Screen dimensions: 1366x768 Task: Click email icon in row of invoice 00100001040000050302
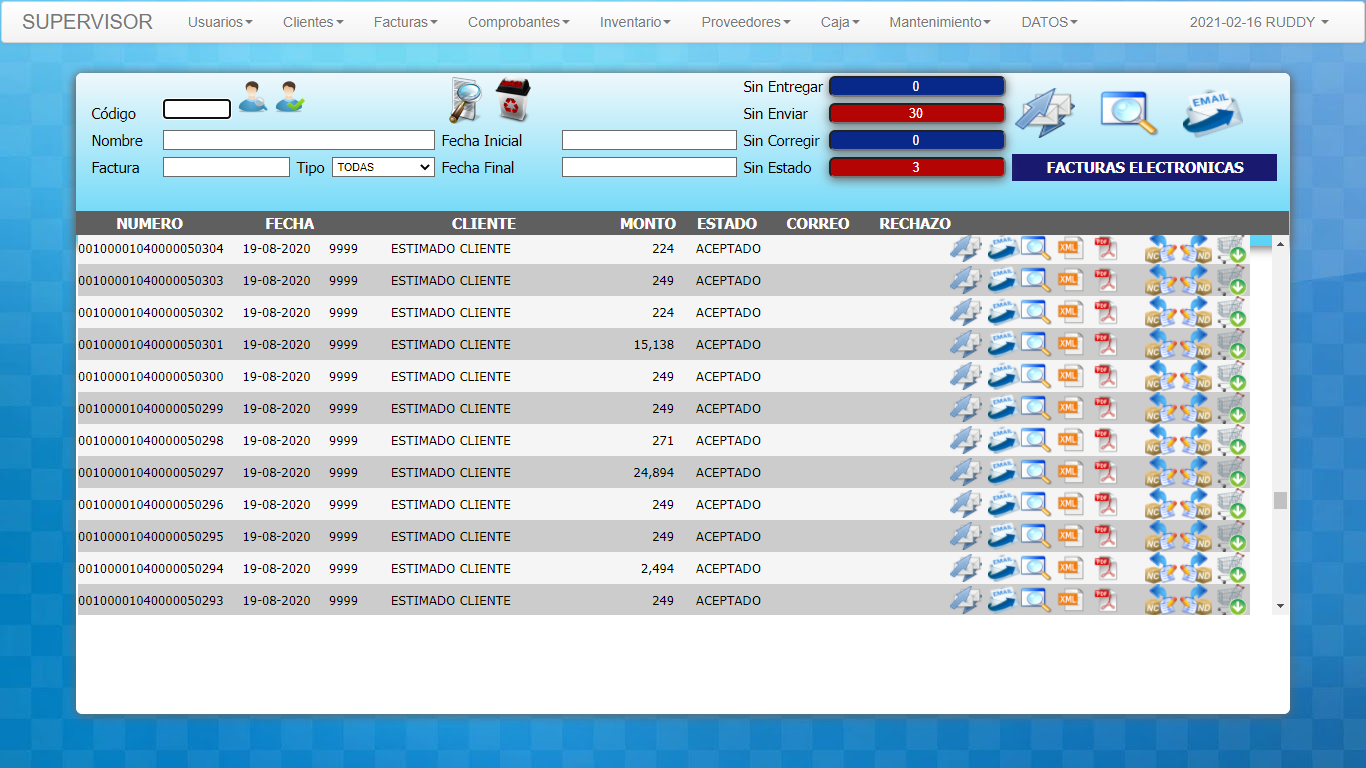[x=1001, y=313]
